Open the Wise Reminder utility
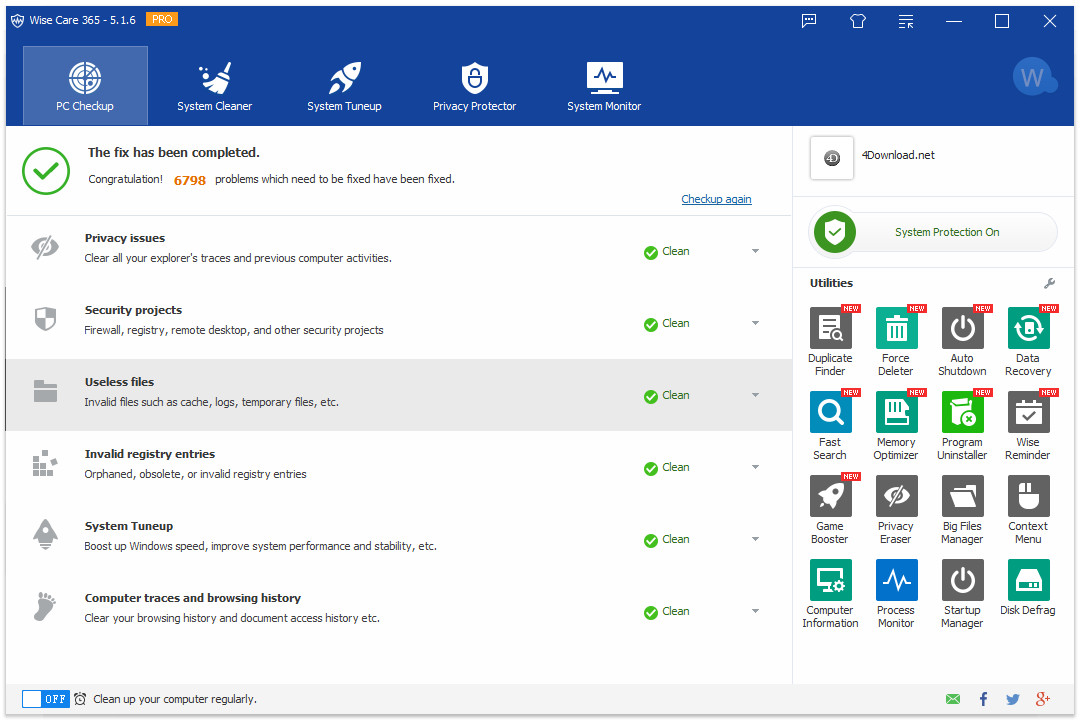The image size is (1080, 720). (x=1028, y=413)
